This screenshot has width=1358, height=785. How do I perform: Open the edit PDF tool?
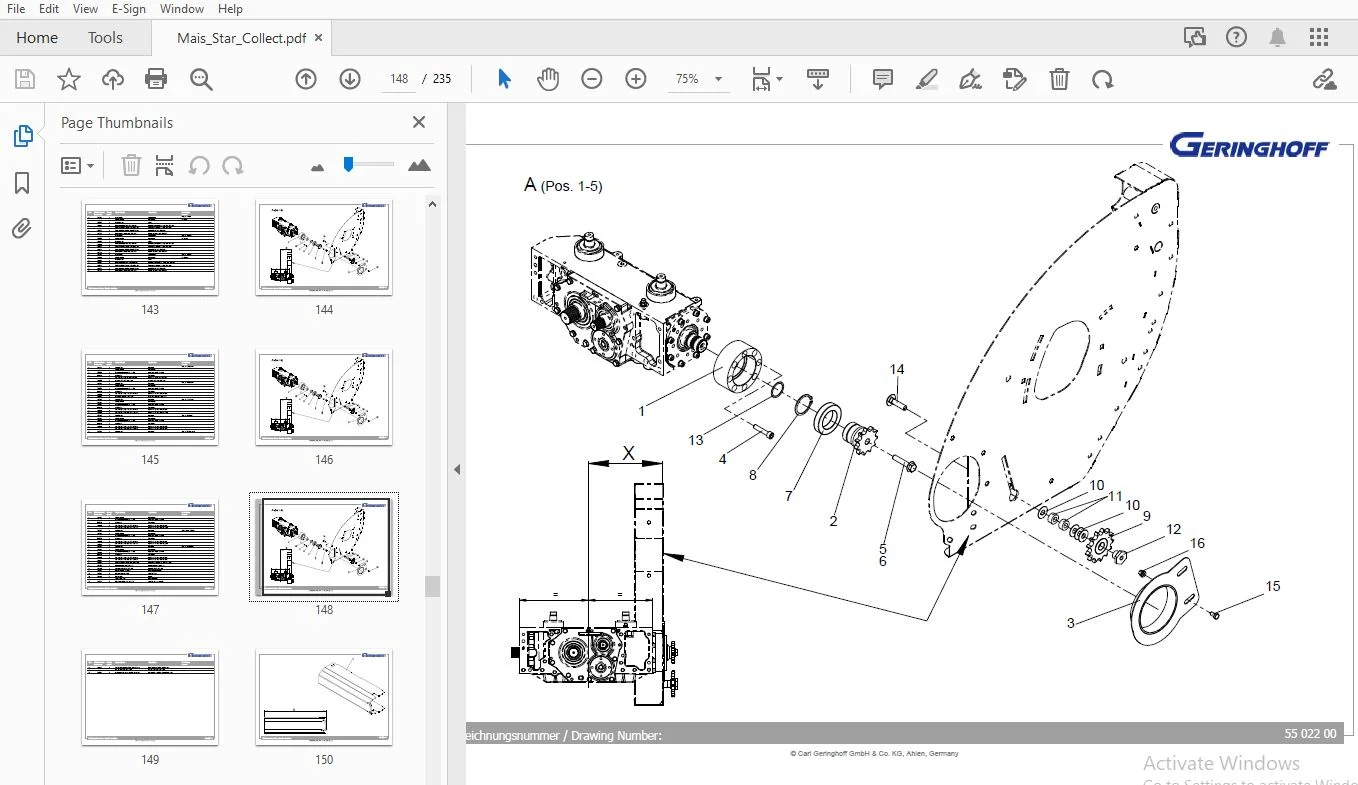1015,79
